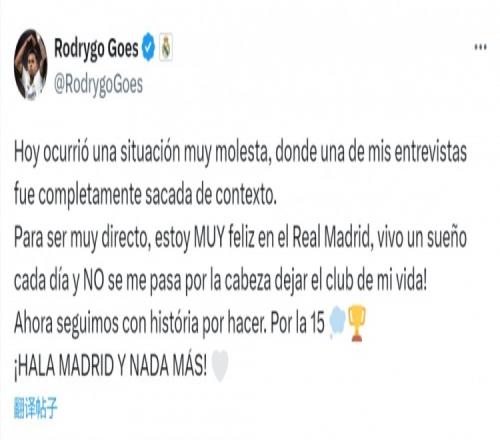Click the word 'entrevistas' in the first line
Screen dimensions: 500x440
click(x=430, y=152)
